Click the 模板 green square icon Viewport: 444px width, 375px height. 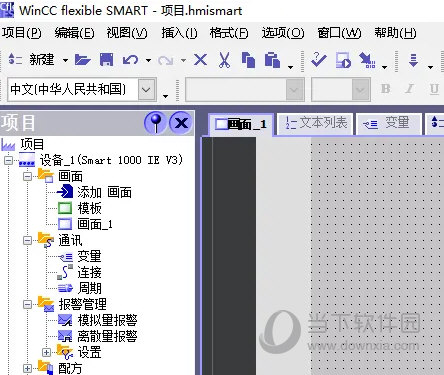[x=65, y=208]
